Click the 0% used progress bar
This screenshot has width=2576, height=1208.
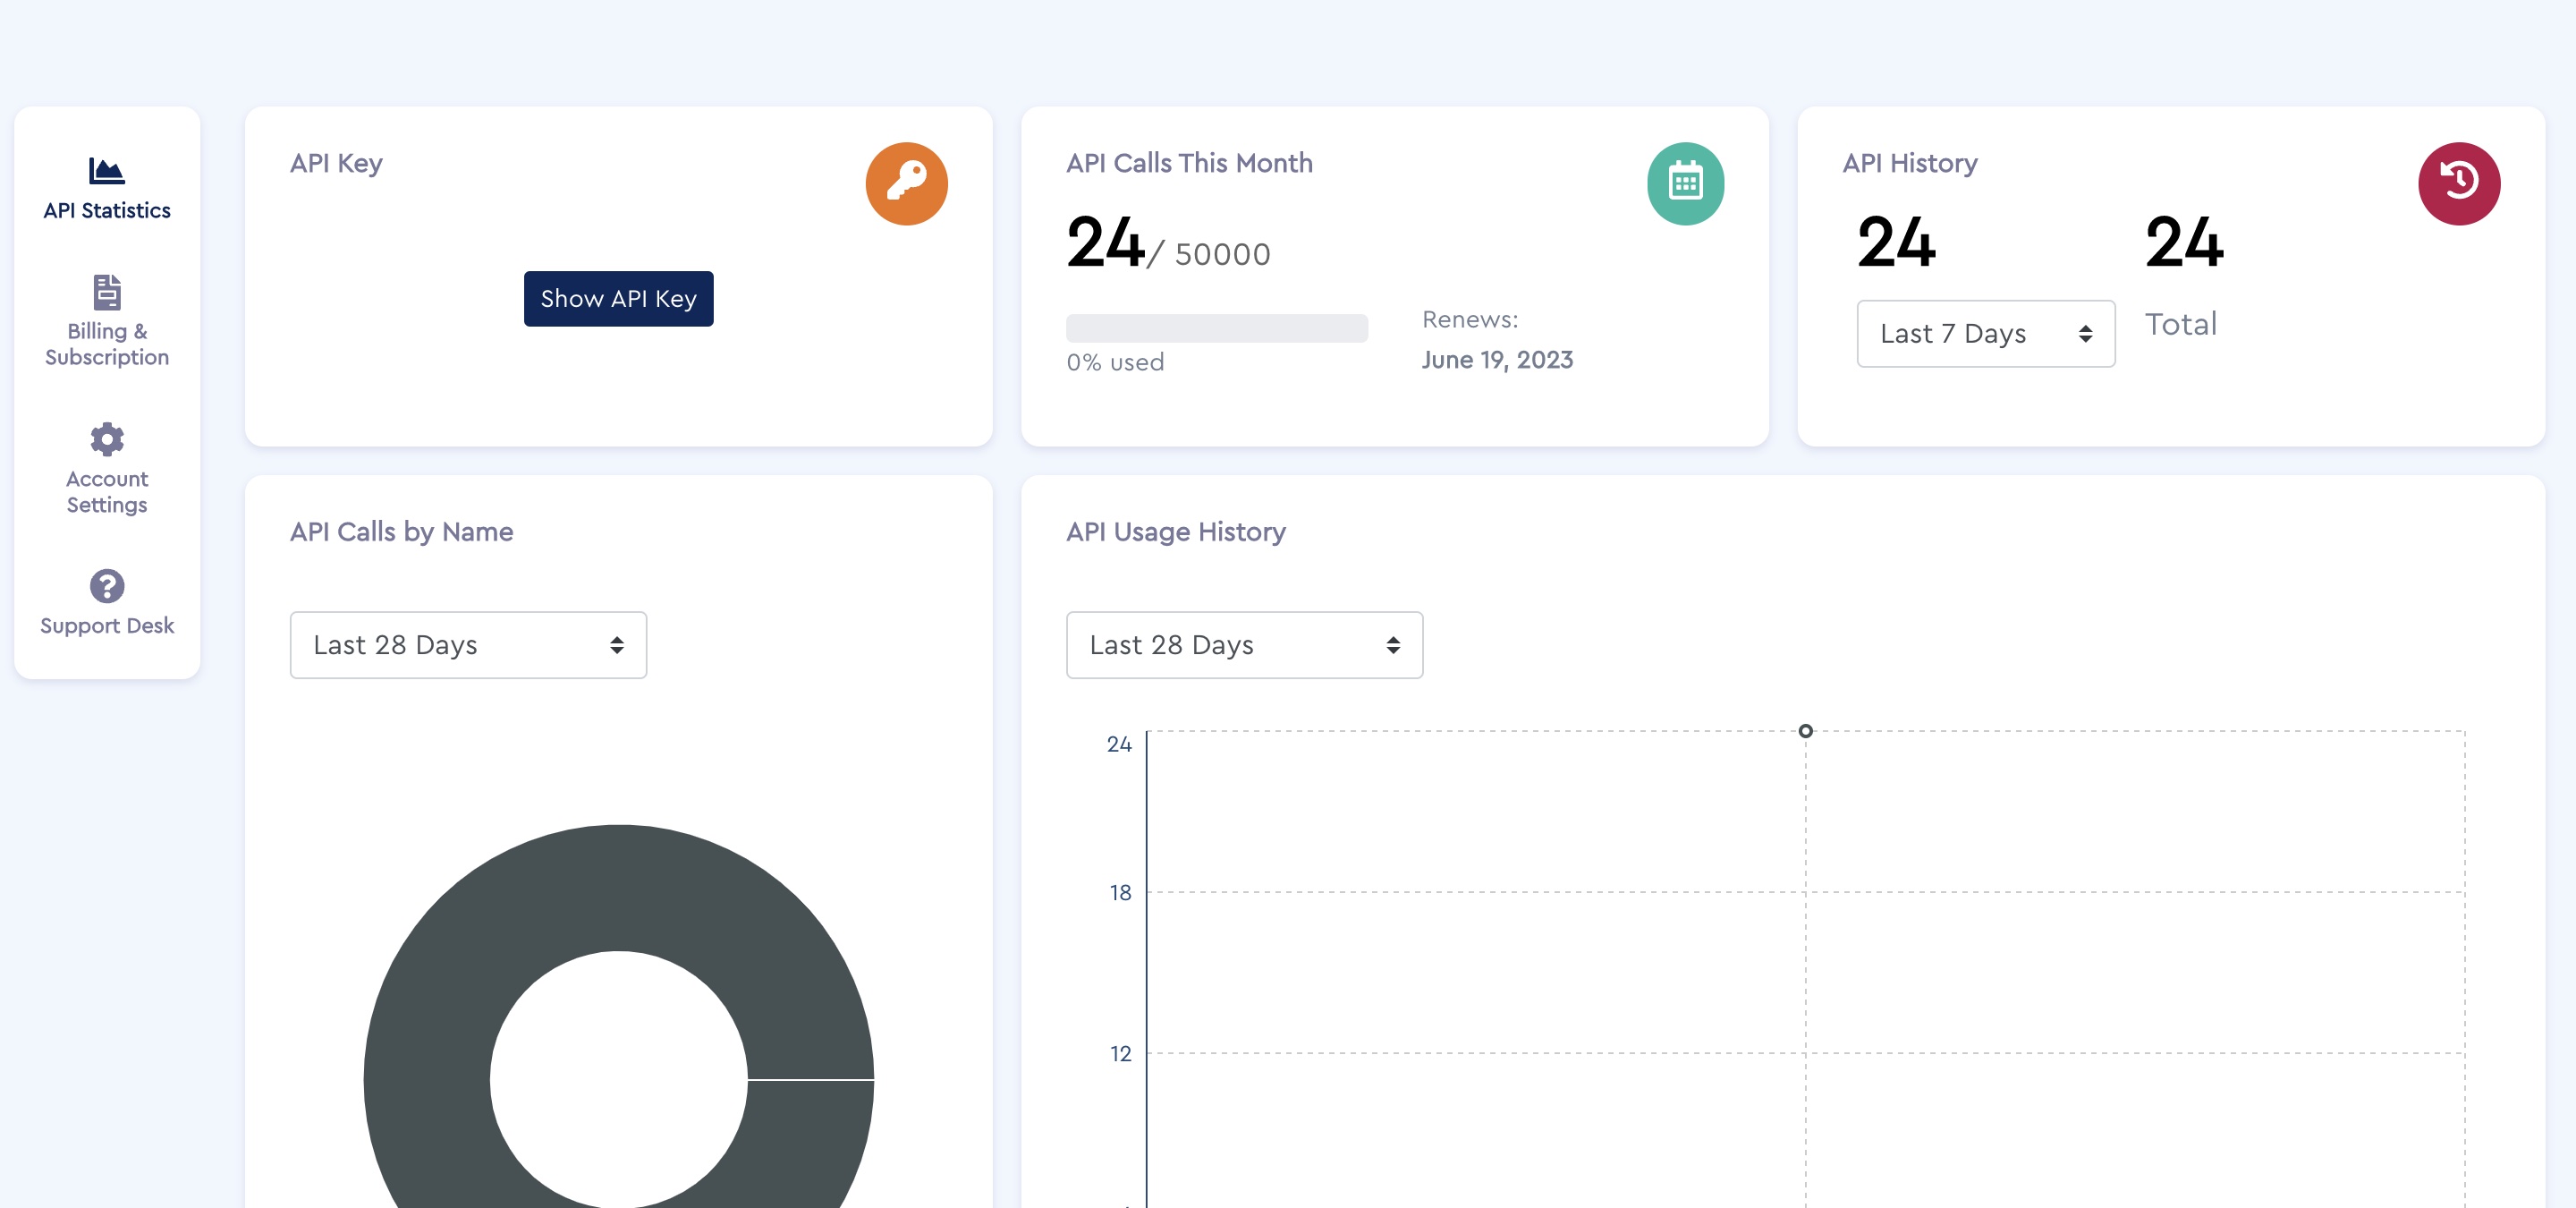click(x=1216, y=328)
